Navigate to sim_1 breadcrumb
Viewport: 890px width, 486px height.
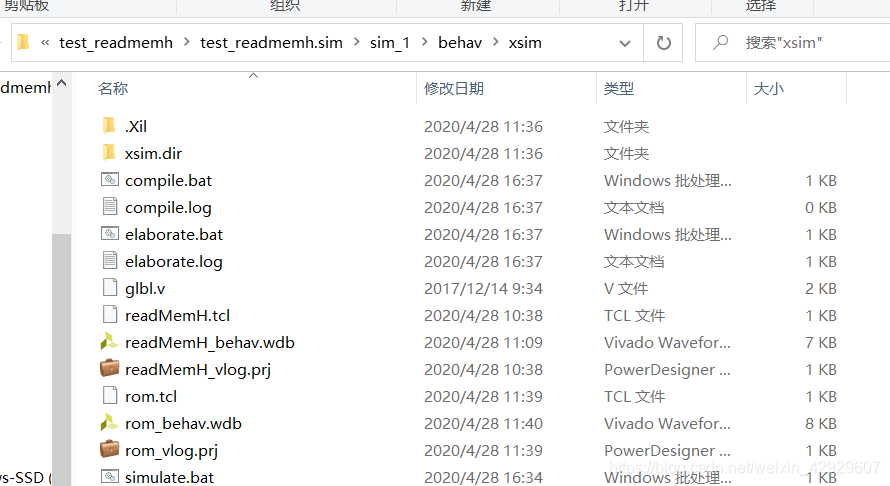389,43
